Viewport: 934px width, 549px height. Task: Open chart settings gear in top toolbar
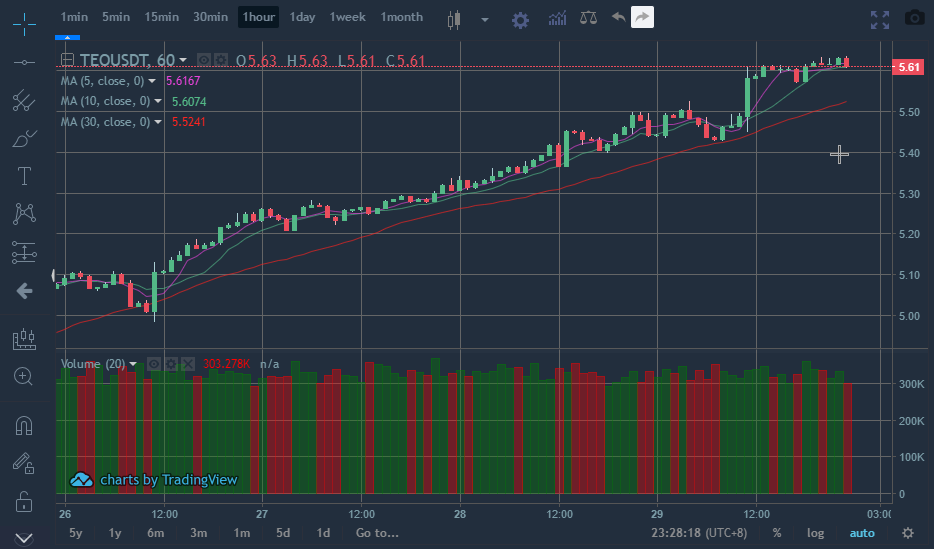(x=520, y=20)
